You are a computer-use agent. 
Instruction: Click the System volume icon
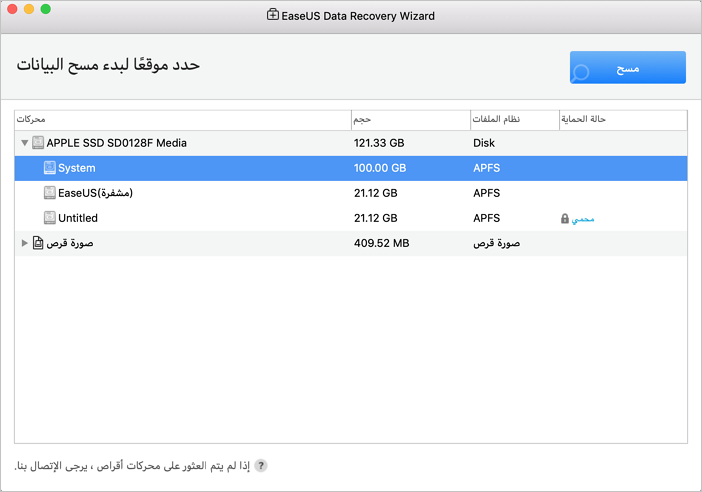click(50, 168)
